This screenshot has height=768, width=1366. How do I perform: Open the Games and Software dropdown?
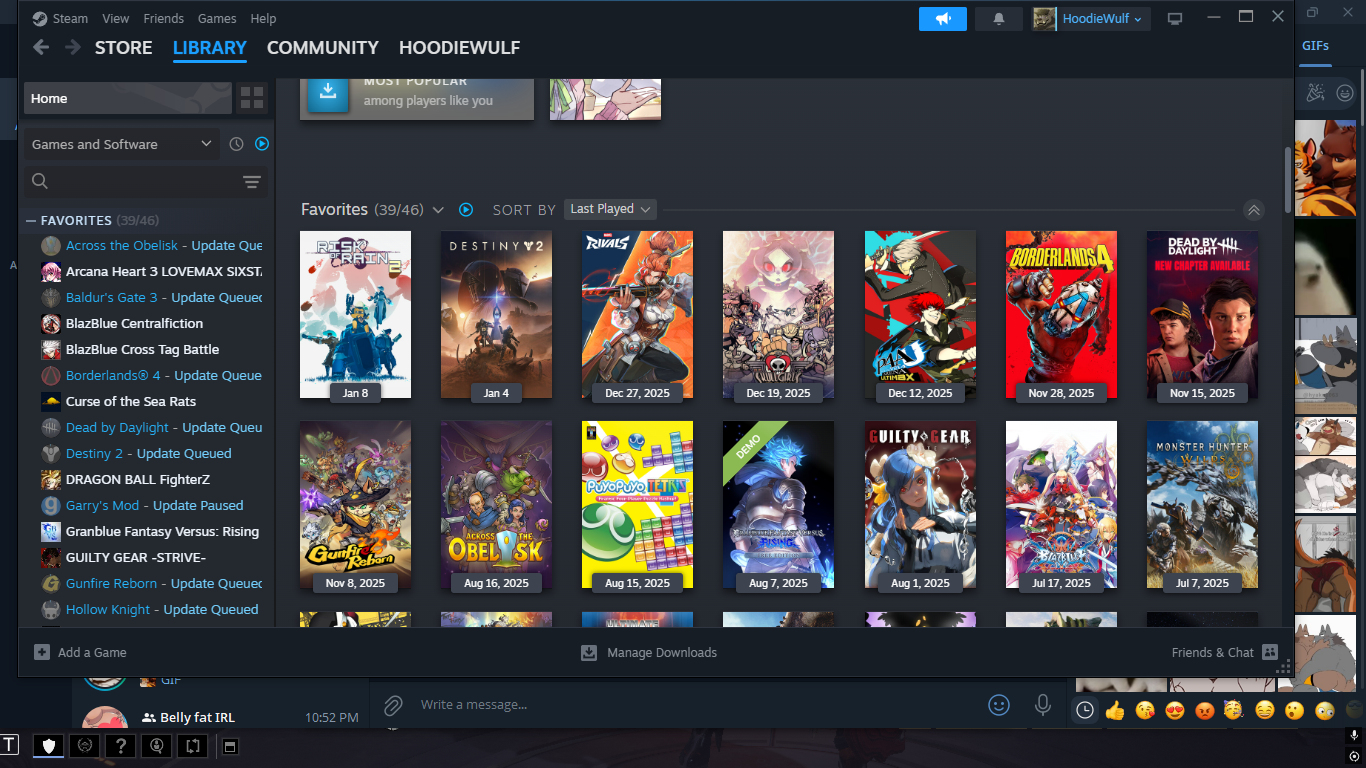pos(121,144)
